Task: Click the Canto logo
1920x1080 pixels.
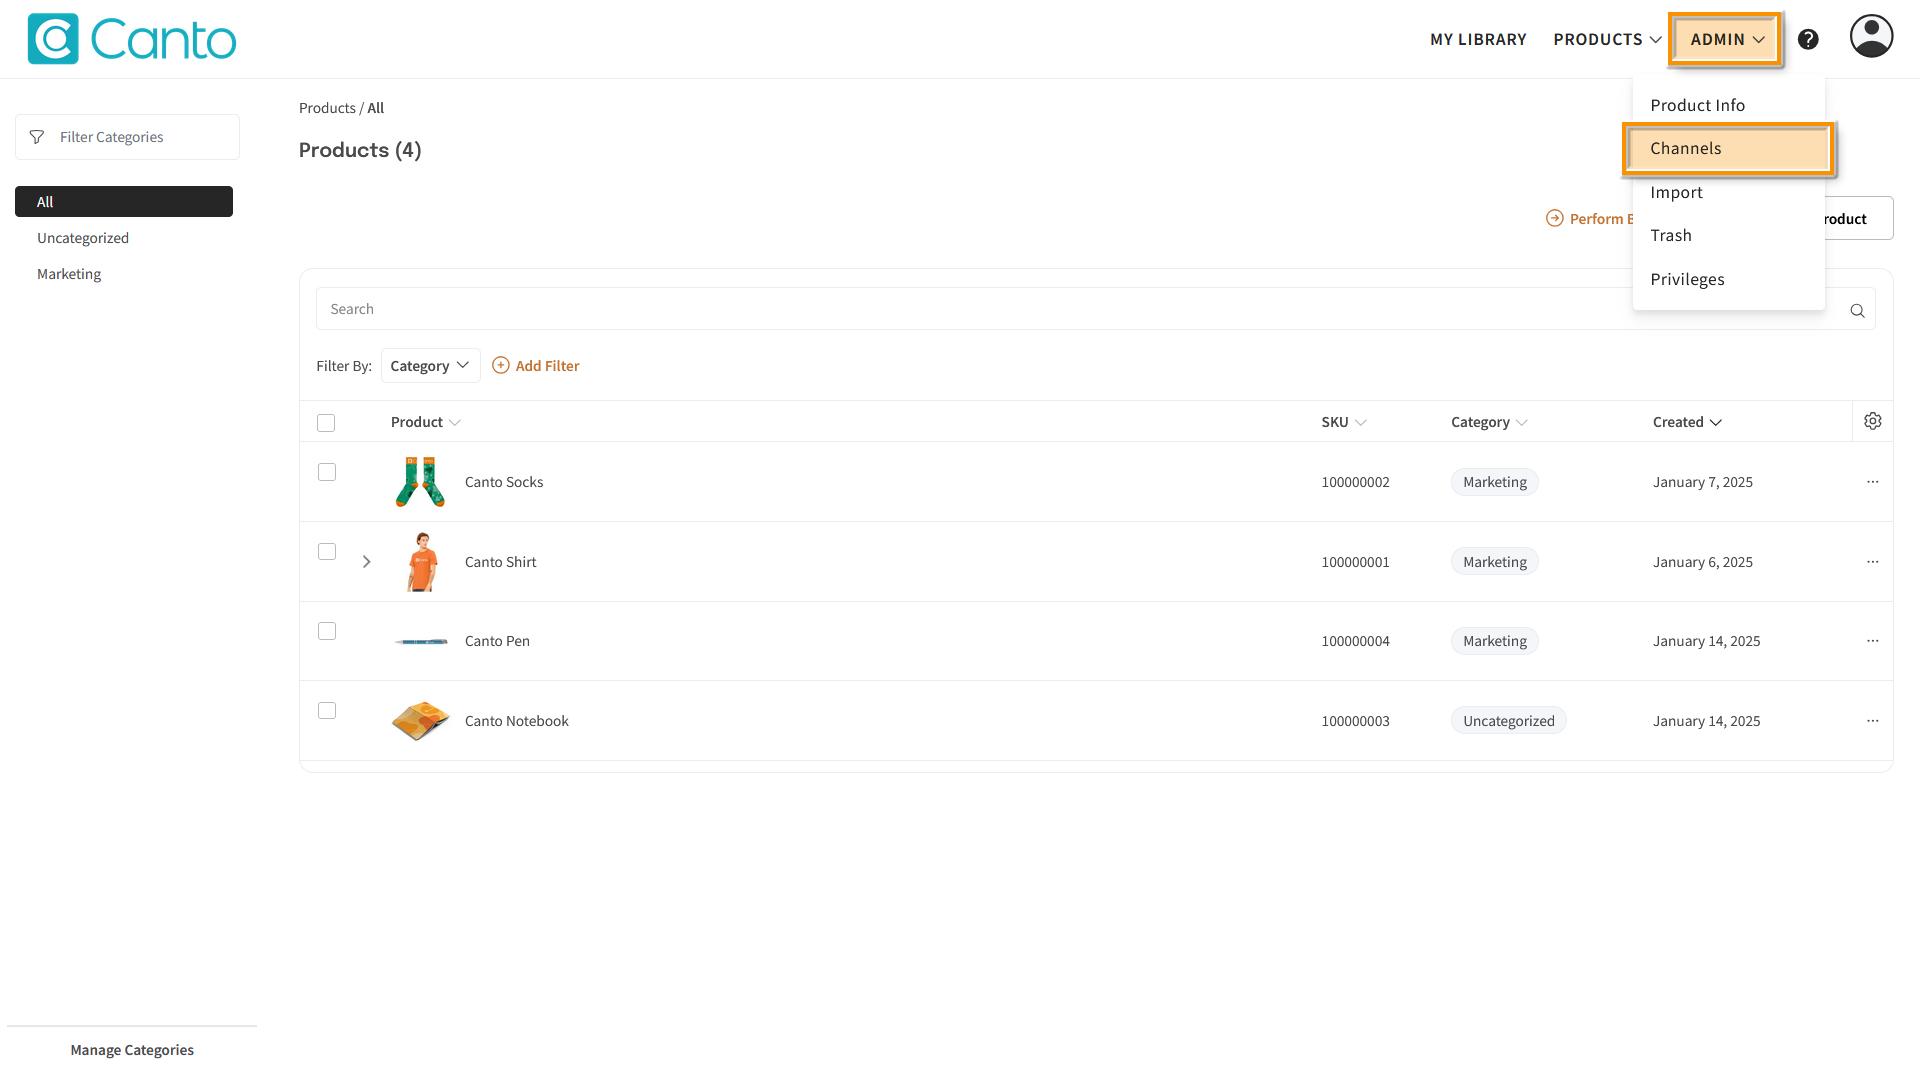Action: point(131,39)
